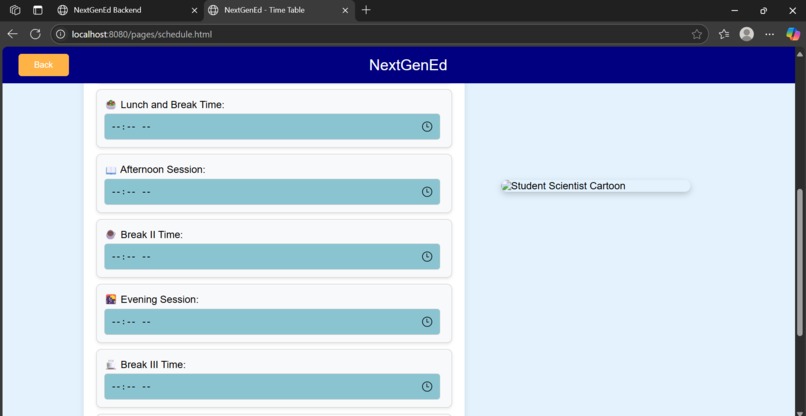Open clock picker for Afternoon Session
The image size is (806, 416).
427,192
